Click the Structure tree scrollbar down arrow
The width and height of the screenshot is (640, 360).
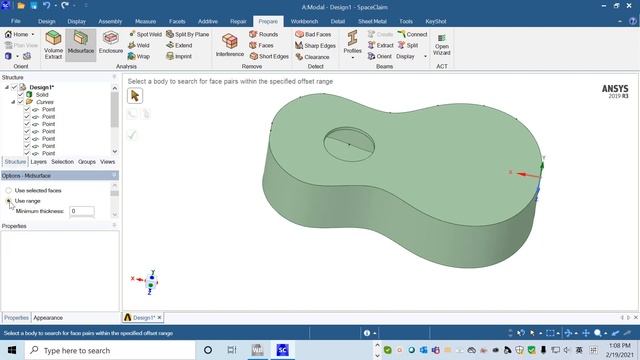115,151
